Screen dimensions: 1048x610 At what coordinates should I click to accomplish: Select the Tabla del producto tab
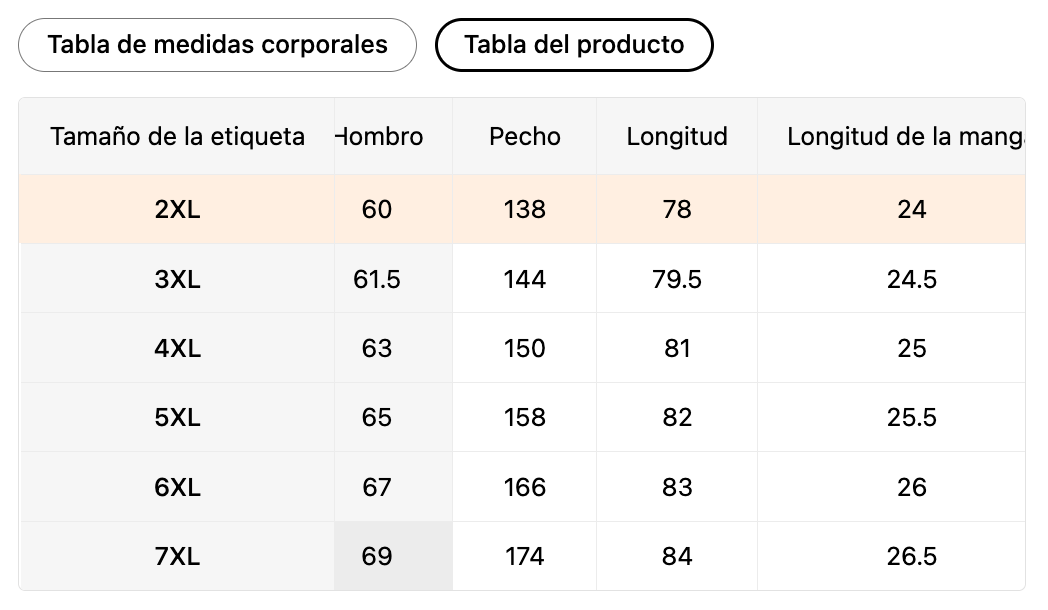pos(574,45)
